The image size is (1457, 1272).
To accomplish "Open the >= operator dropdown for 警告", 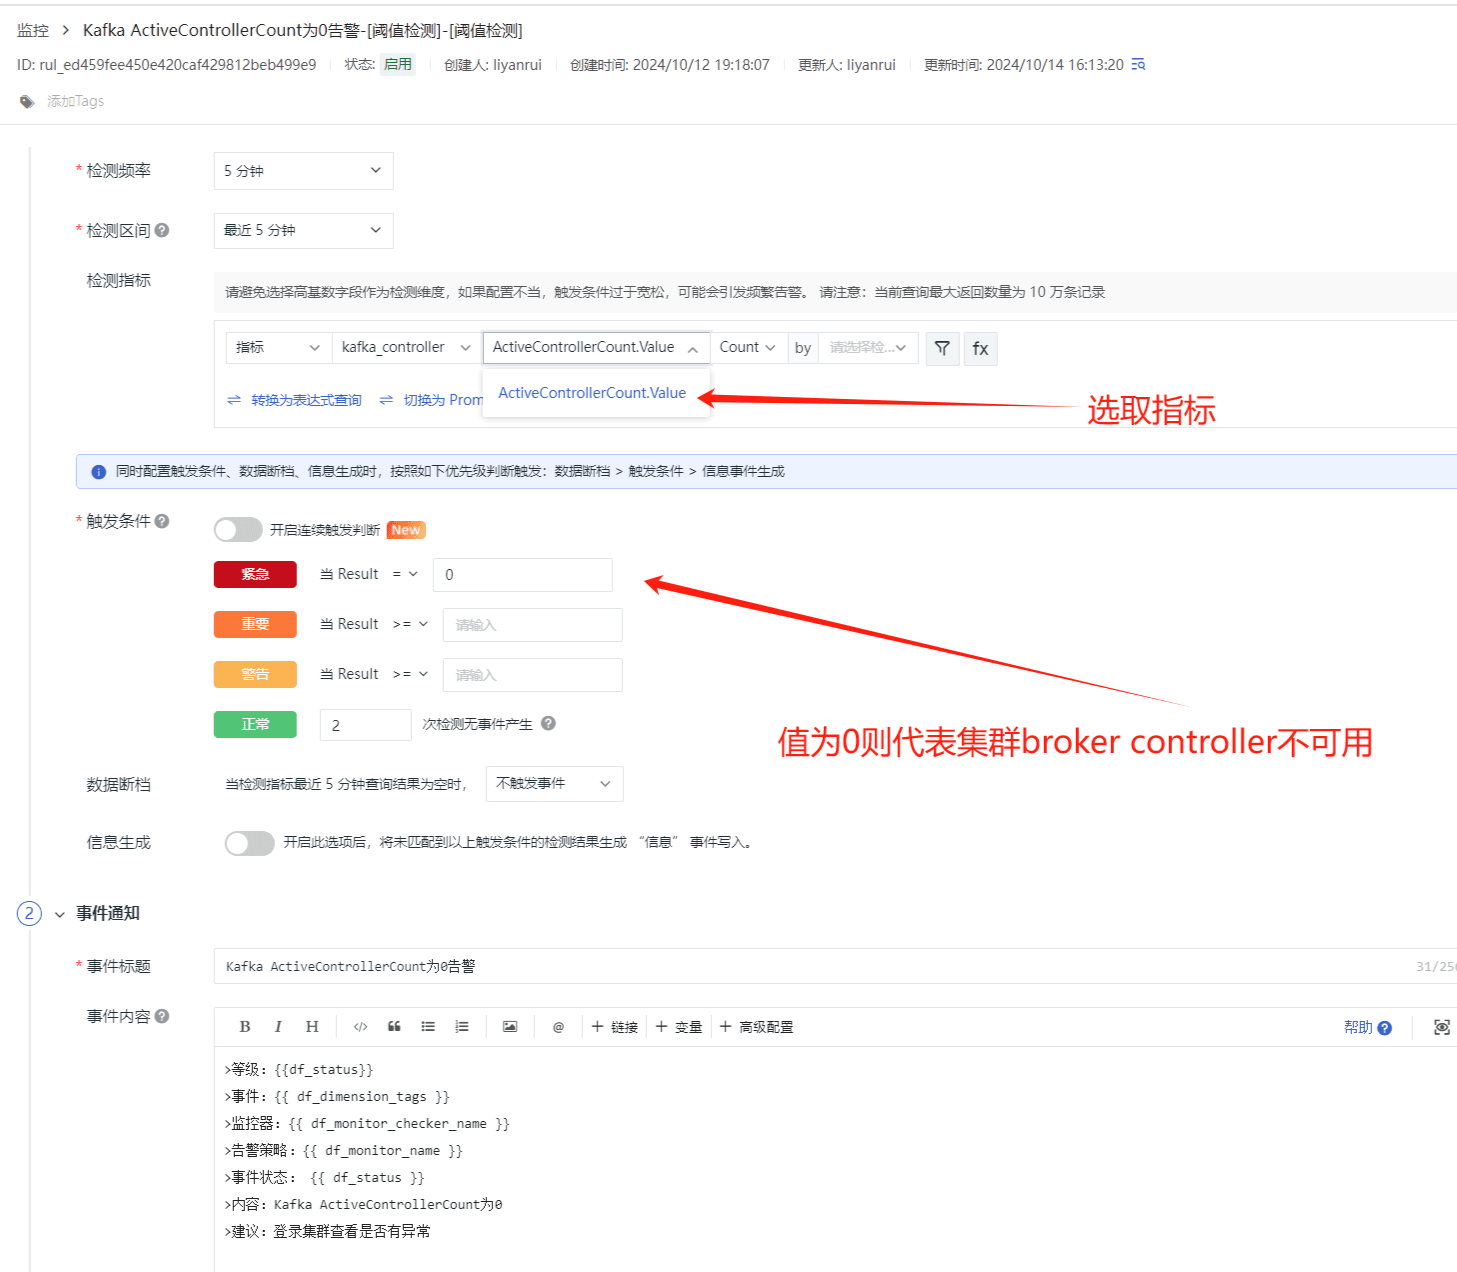I will point(410,674).
